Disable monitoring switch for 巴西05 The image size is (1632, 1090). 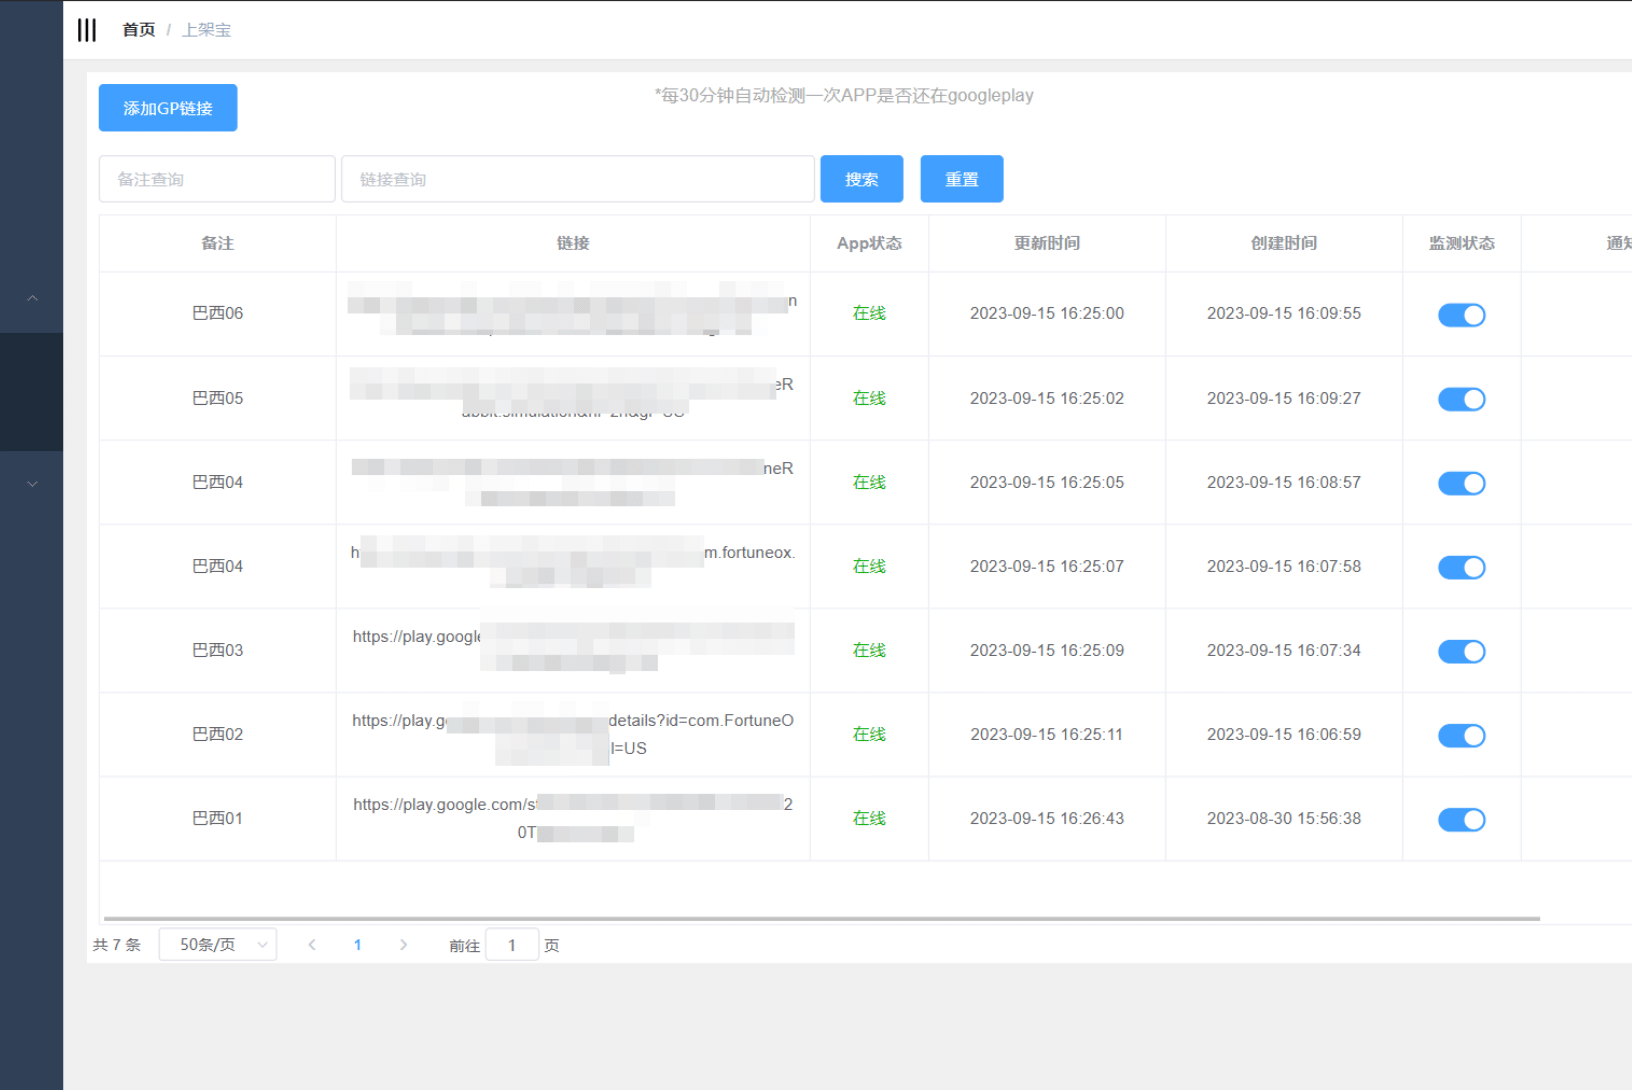(1461, 399)
